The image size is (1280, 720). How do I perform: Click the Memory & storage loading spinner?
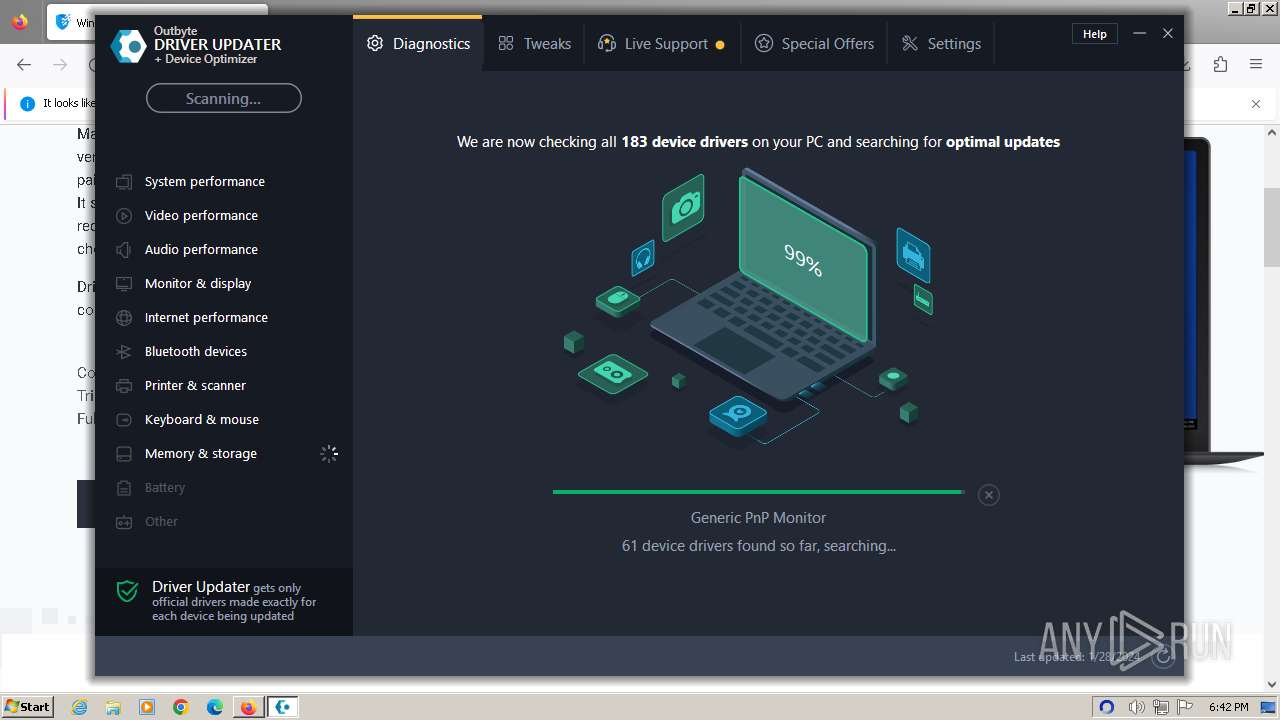tap(329, 454)
